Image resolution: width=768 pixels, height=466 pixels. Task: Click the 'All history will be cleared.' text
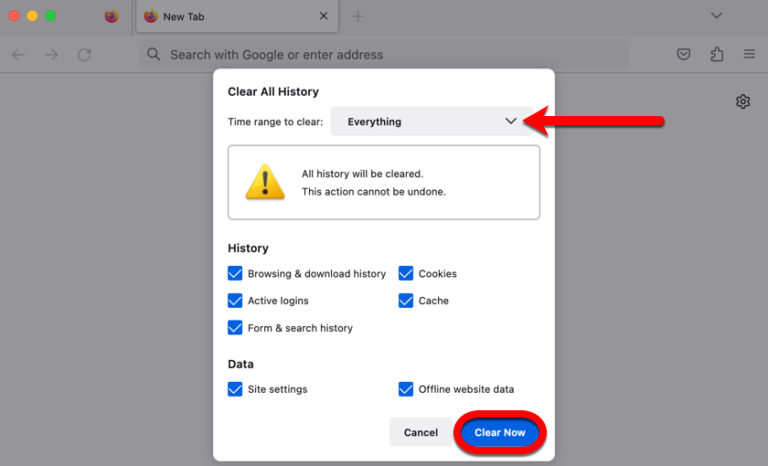tap(362, 174)
